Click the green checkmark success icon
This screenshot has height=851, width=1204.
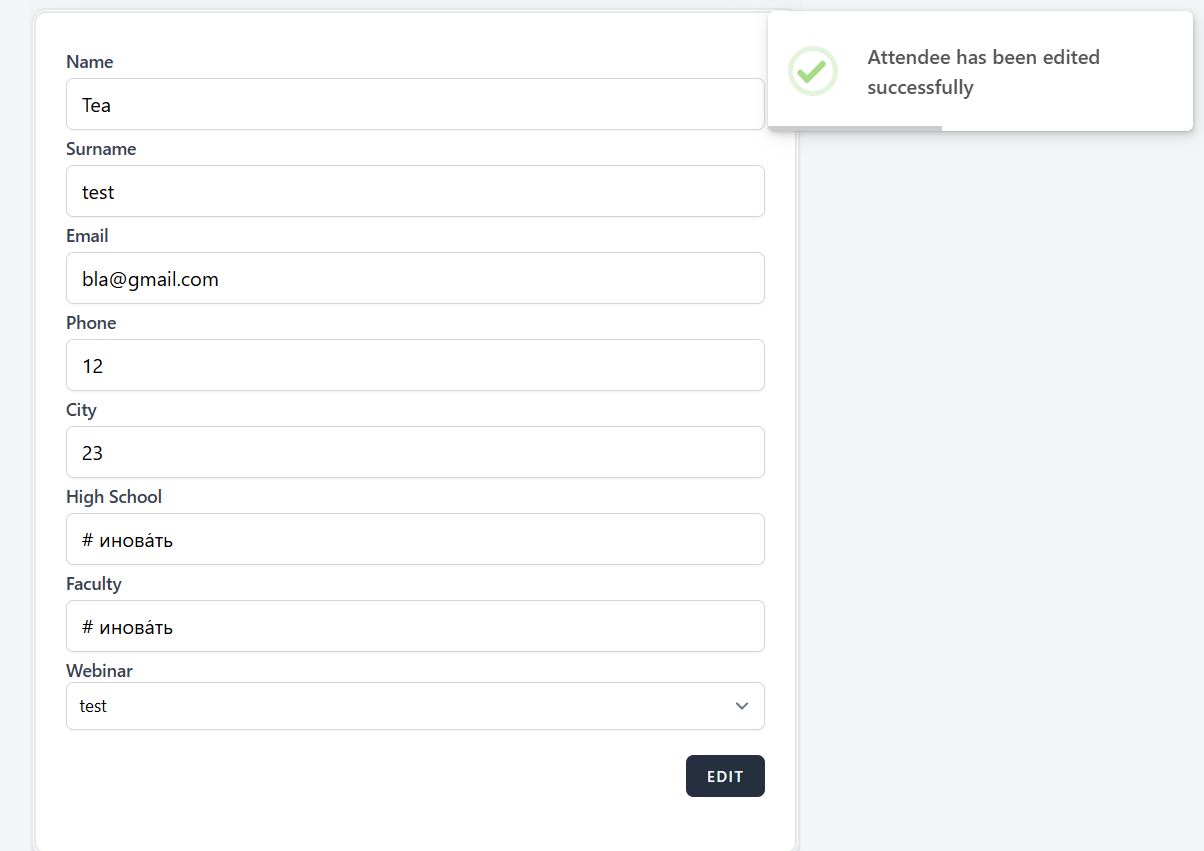click(x=812, y=71)
